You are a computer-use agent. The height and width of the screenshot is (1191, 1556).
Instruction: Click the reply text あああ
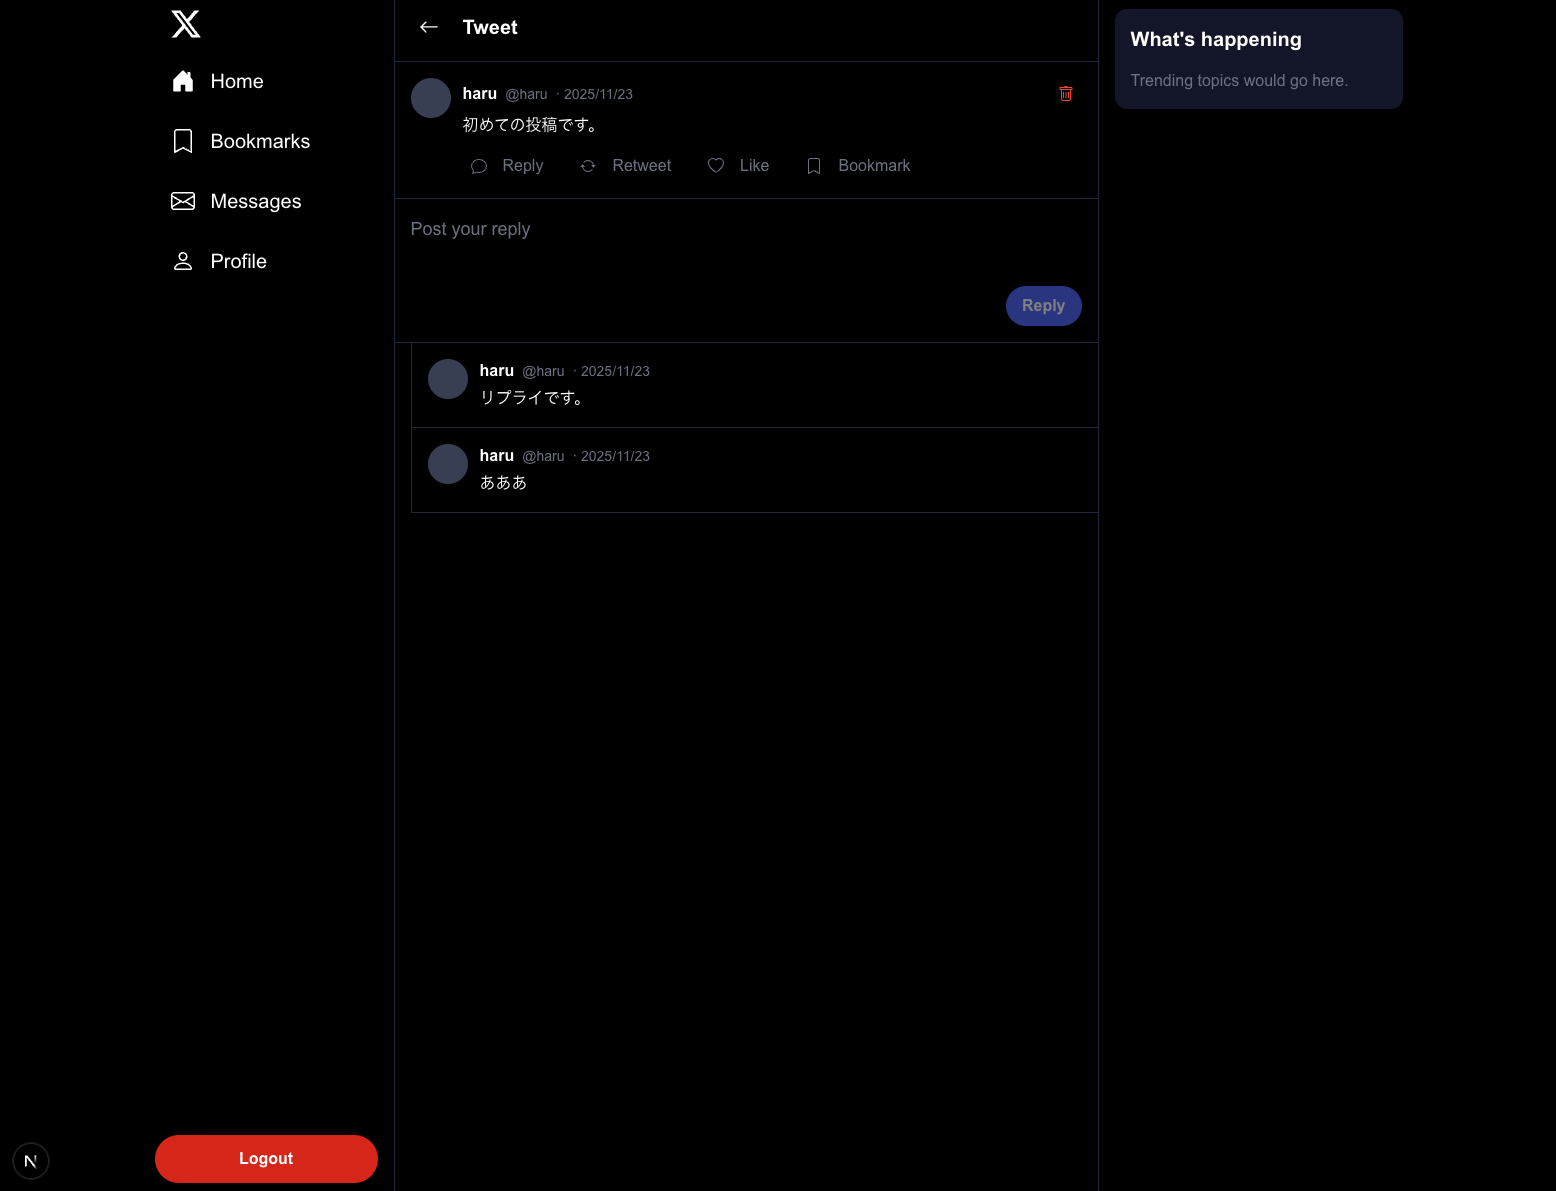[503, 483]
